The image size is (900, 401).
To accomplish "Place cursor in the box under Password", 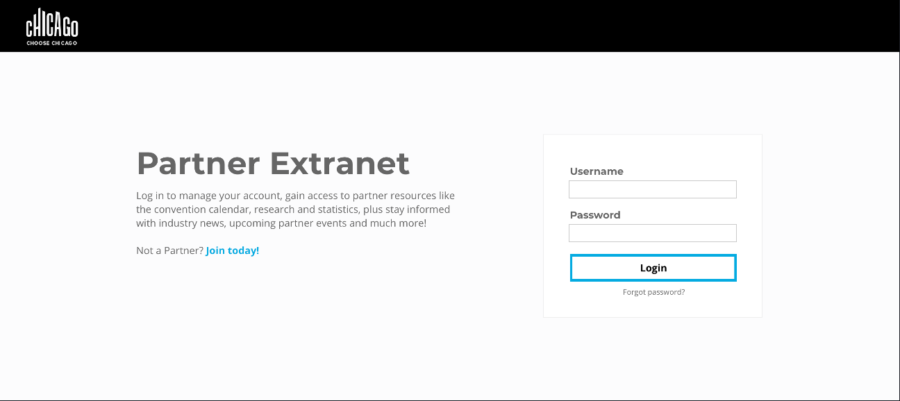I will click(x=653, y=233).
